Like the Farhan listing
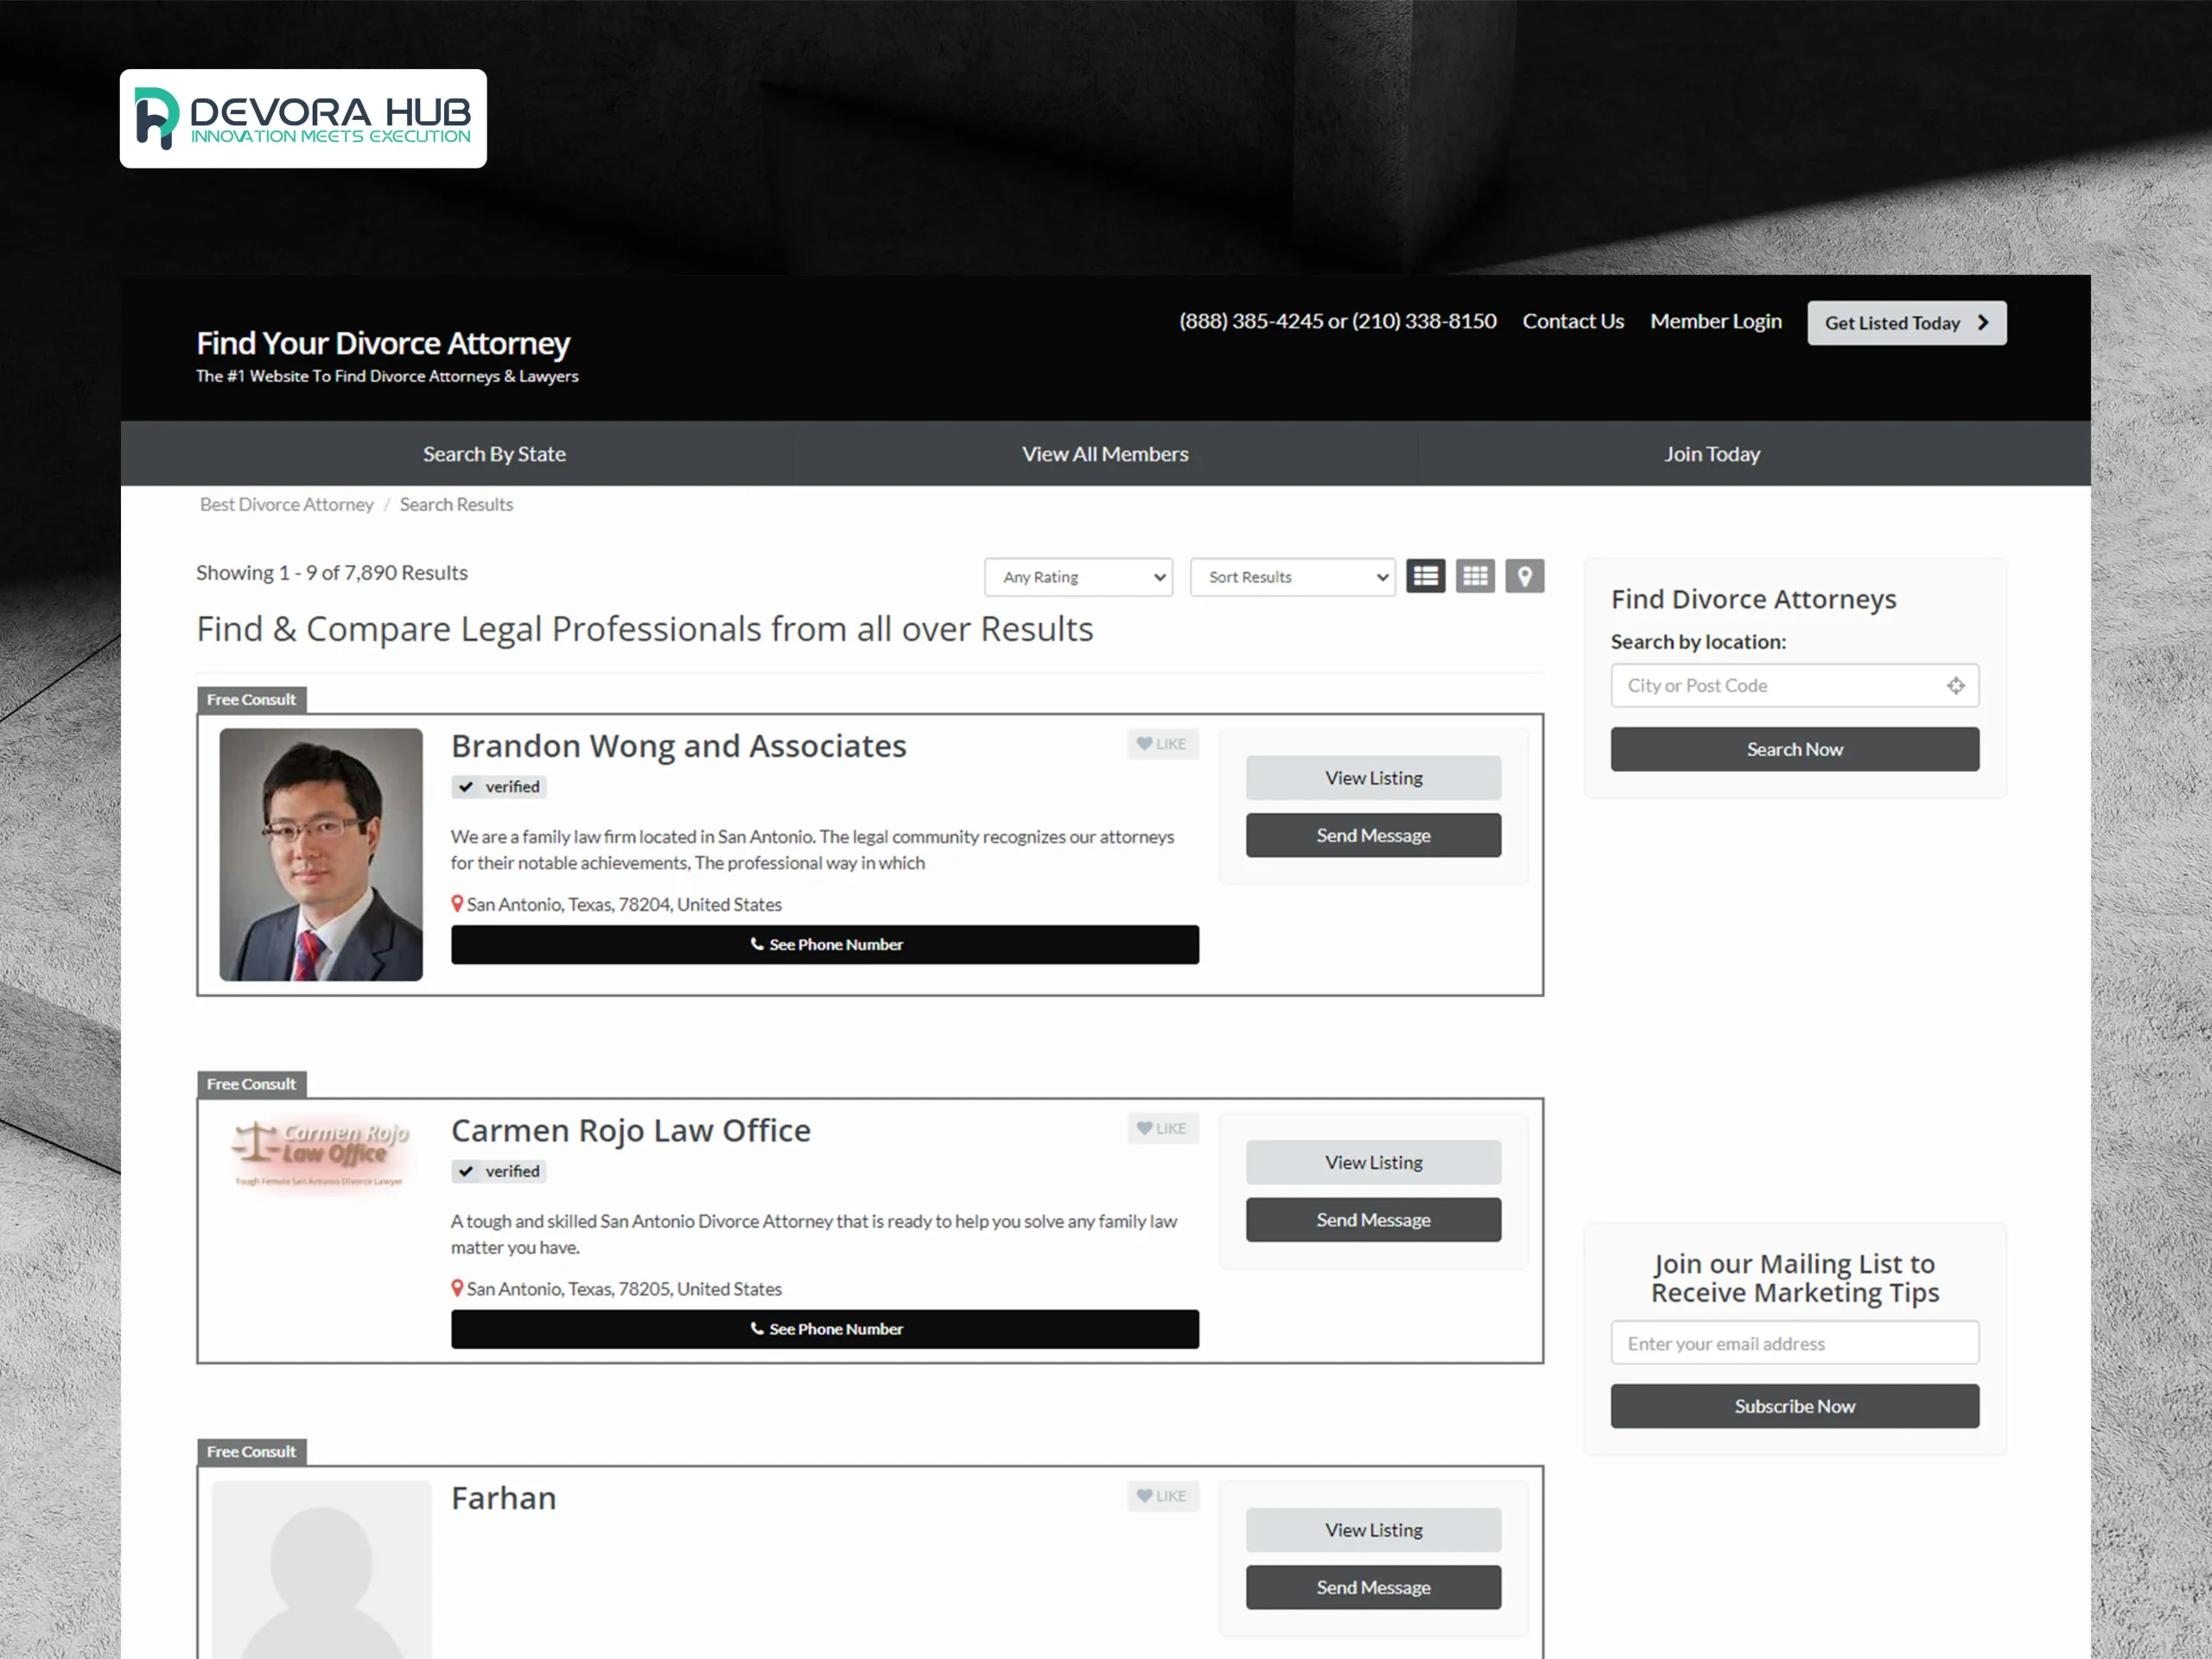Image resolution: width=2212 pixels, height=1659 pixels. click(x=1162, y=1496)
